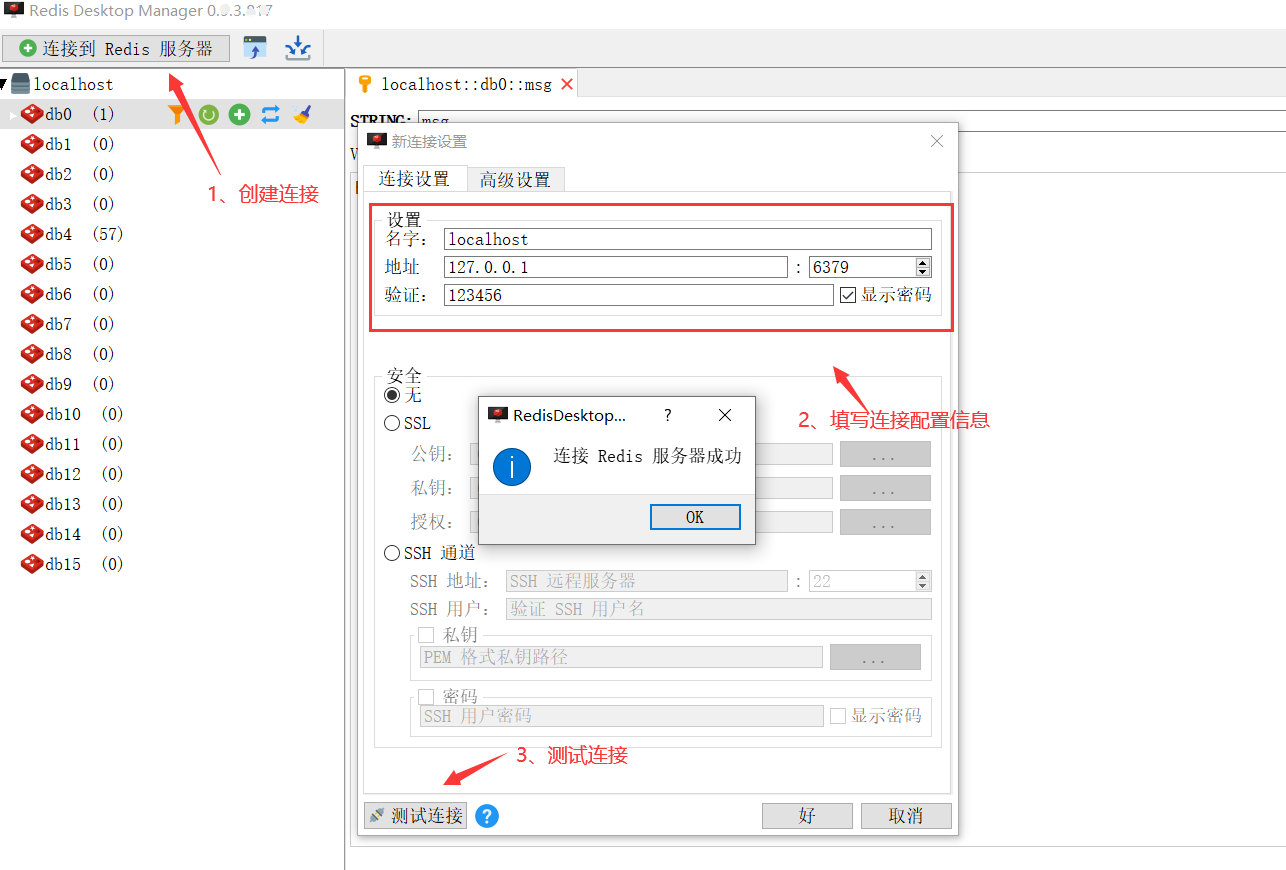1286x870 pixels.
Task: Click the db15 database icon
Action: click(32, 564)
